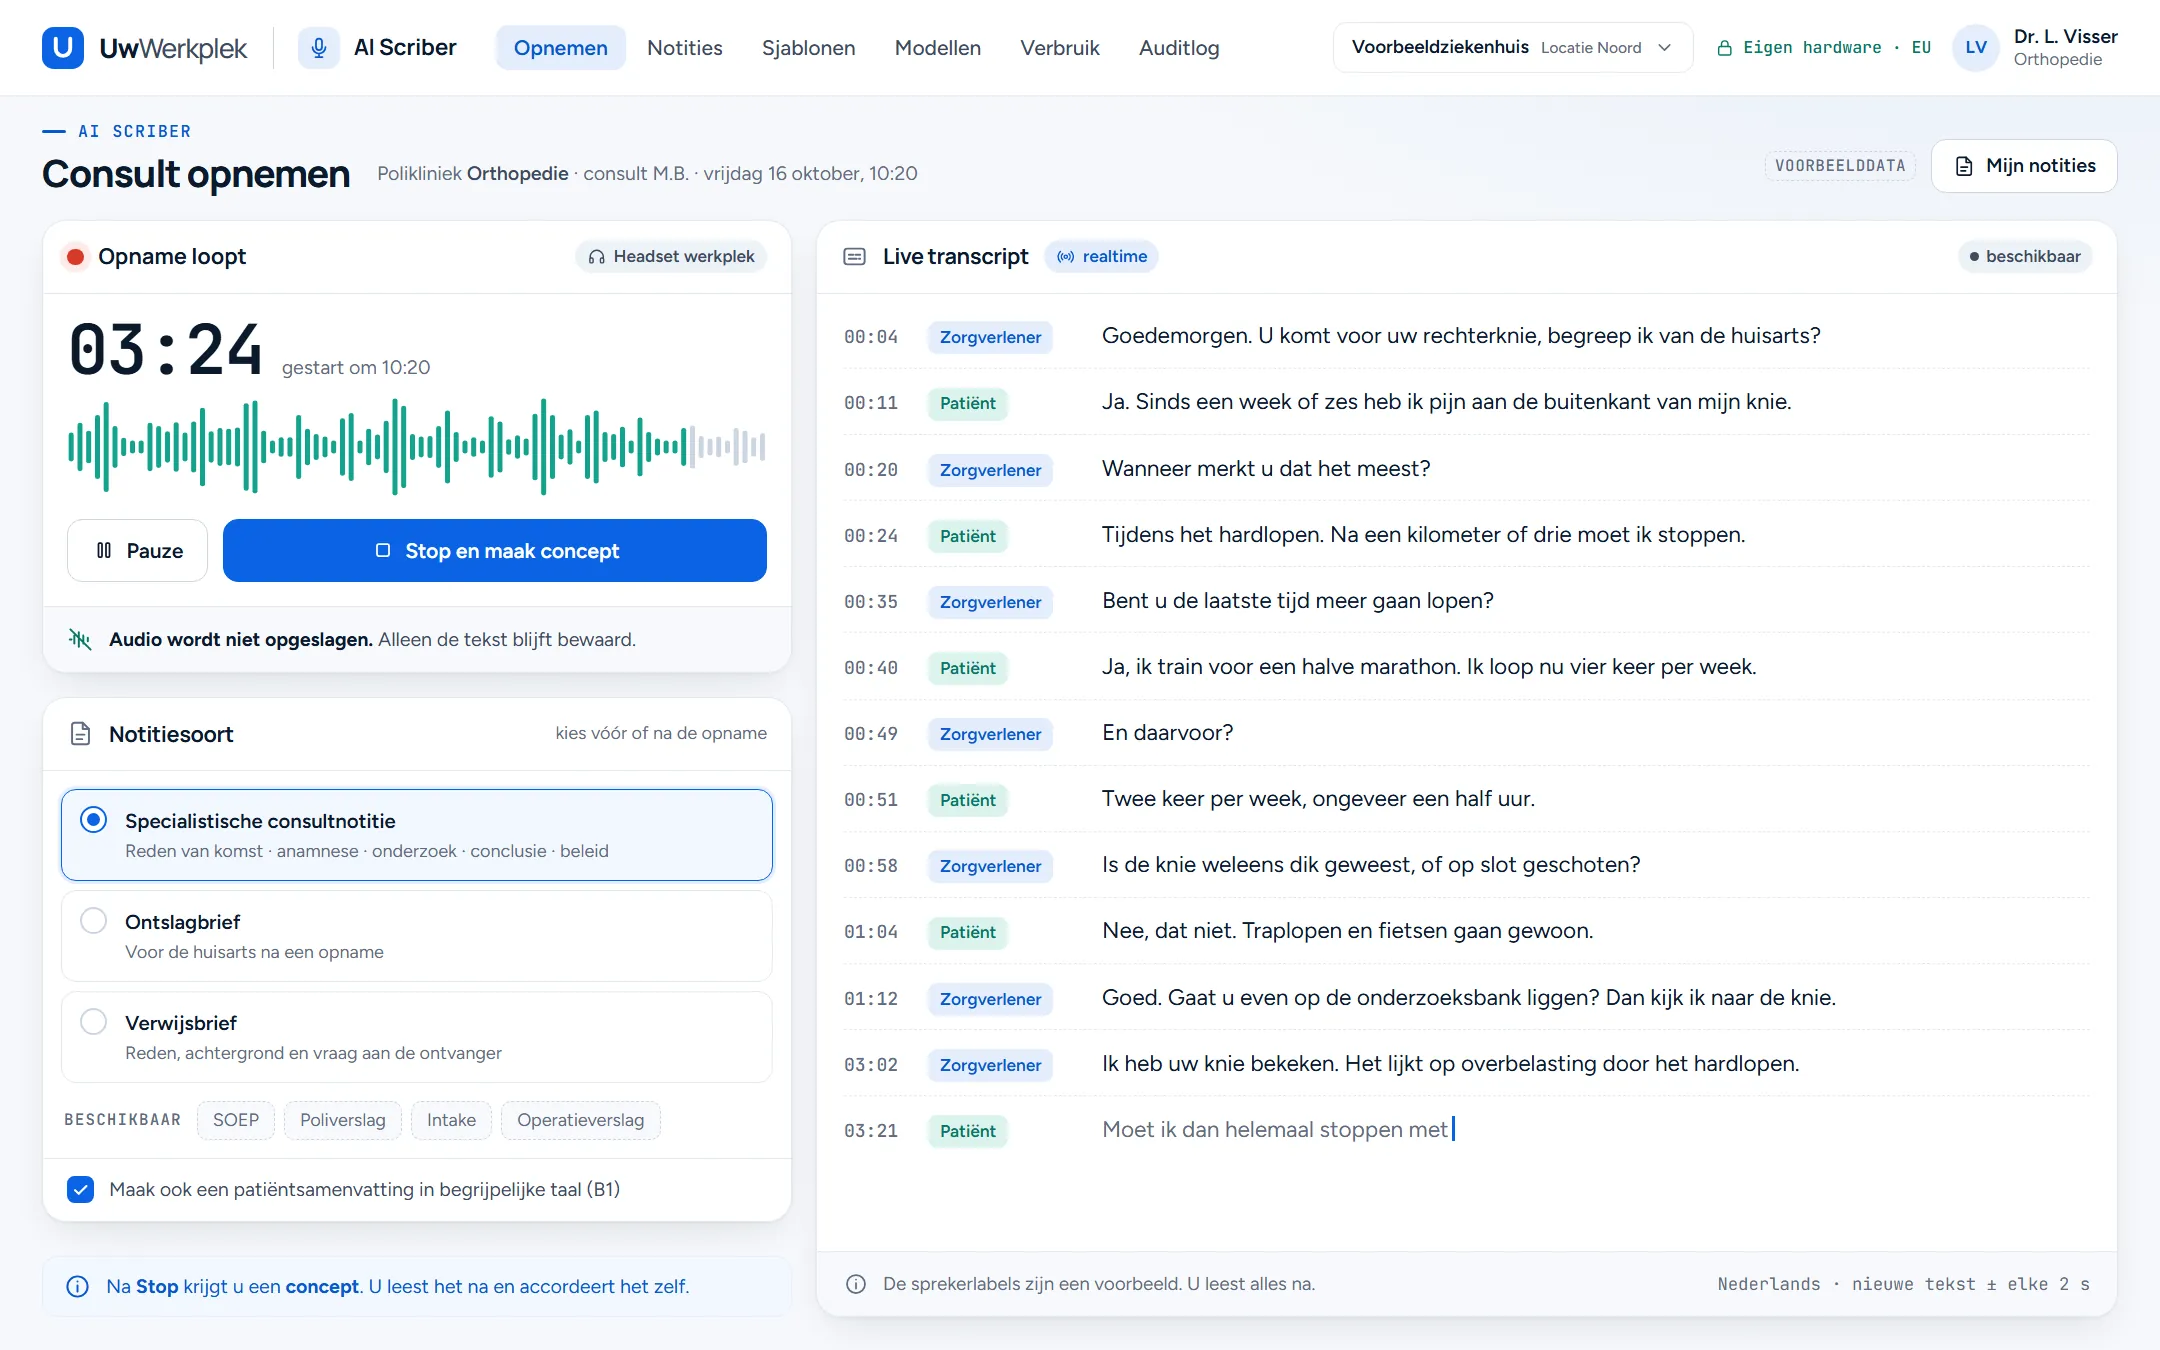This screenshot has width=2160, height=1350.
Task: Select Specialistische consultnotitie radio button
Action: click(94, 820)
